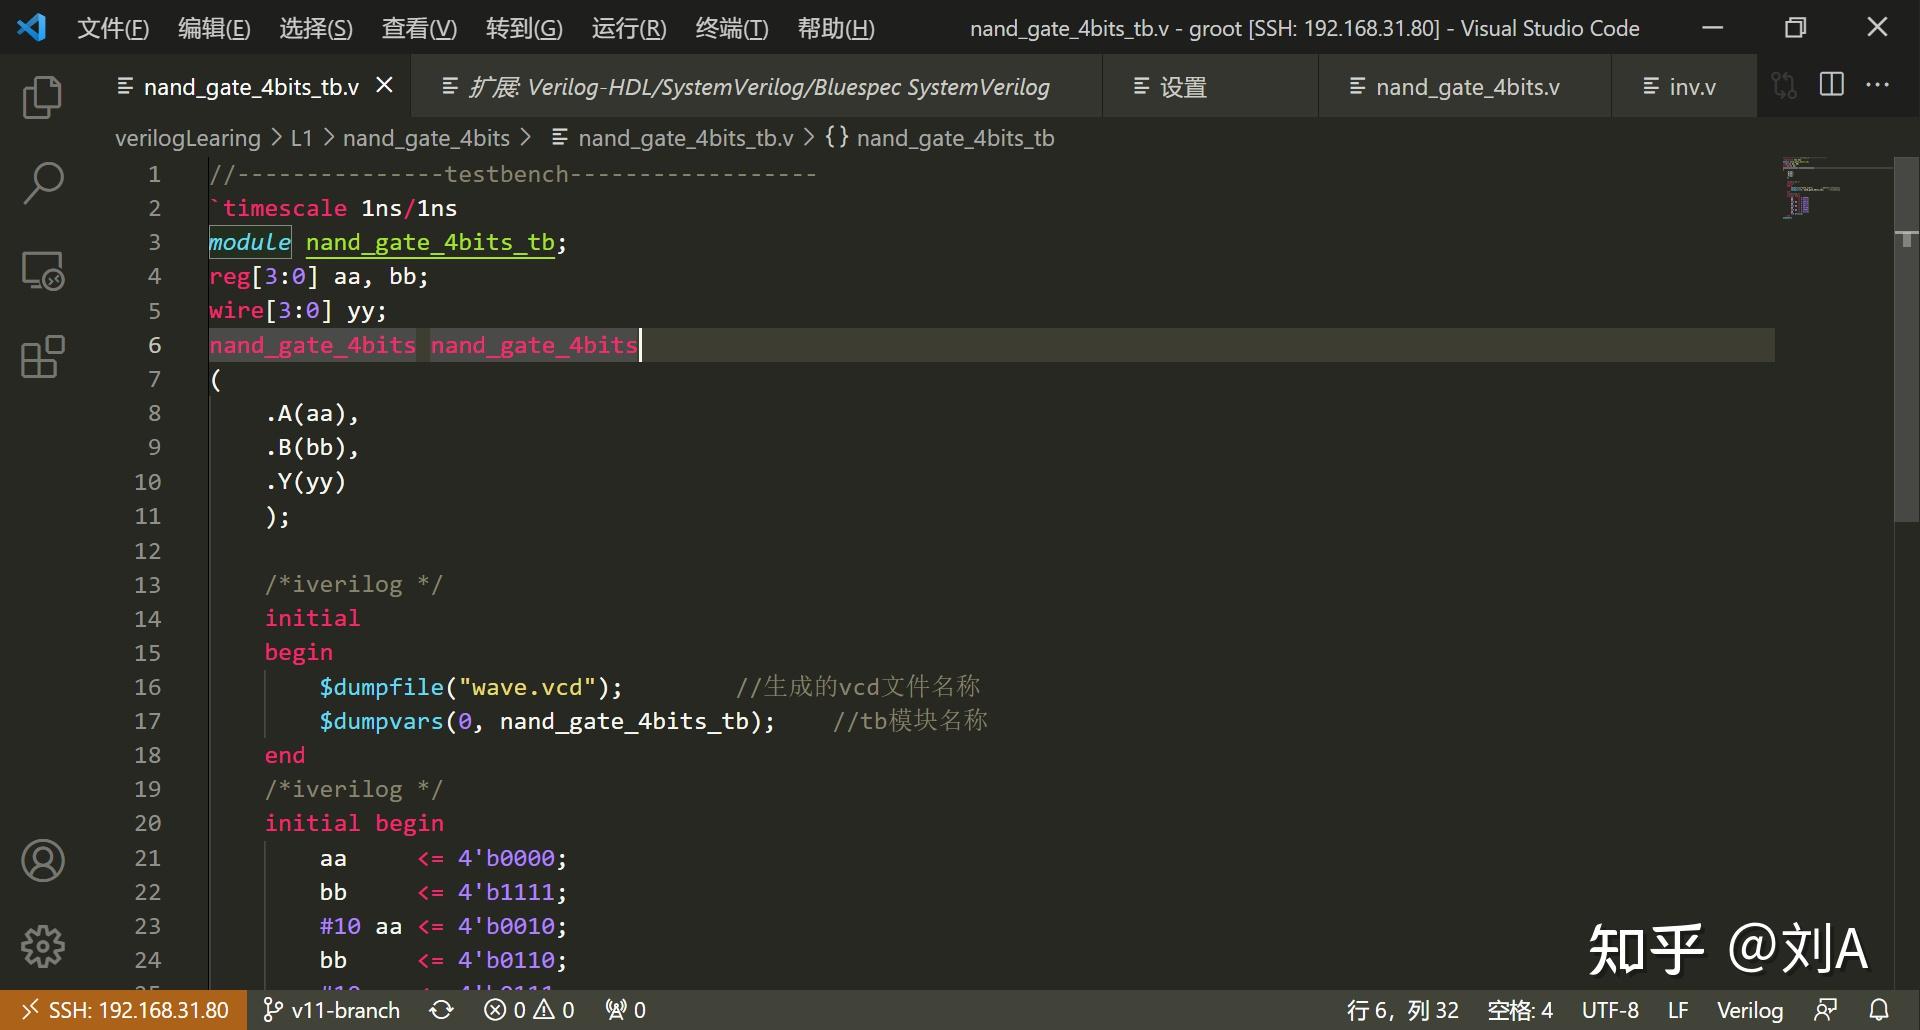Open breadcrumb dropdown for nand_gate_4bits folder
This screenshot has width=1920, height=1030.
point(426,138)
